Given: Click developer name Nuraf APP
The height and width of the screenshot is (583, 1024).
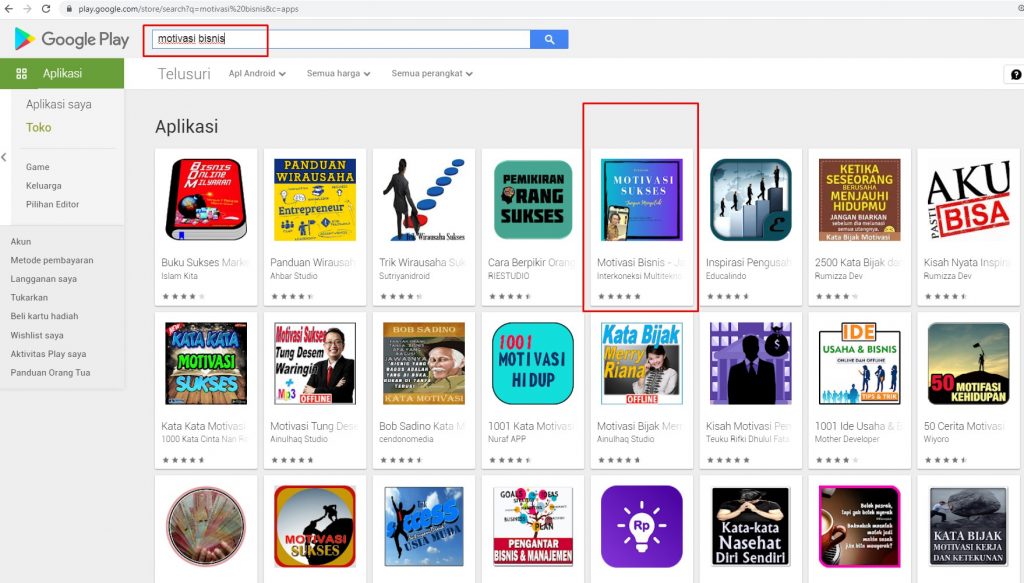Looking at the screenshot, I should [x=507, y=439].
